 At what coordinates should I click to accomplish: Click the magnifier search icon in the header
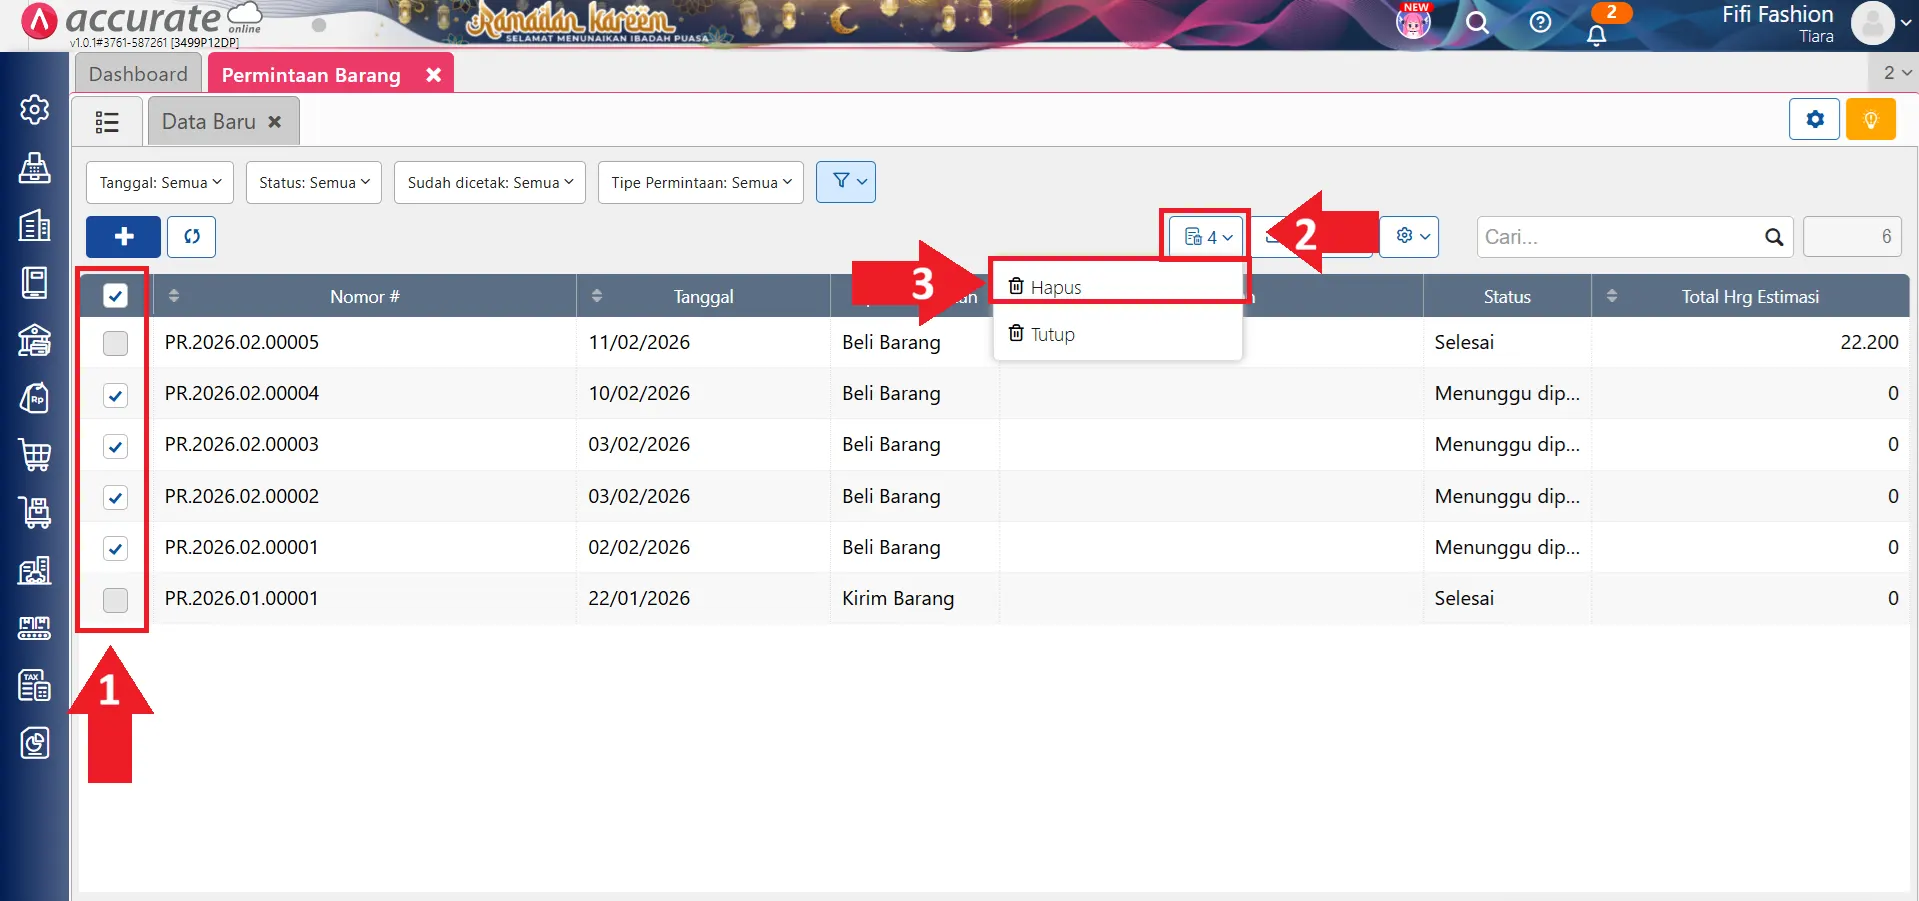(1477, 22)
